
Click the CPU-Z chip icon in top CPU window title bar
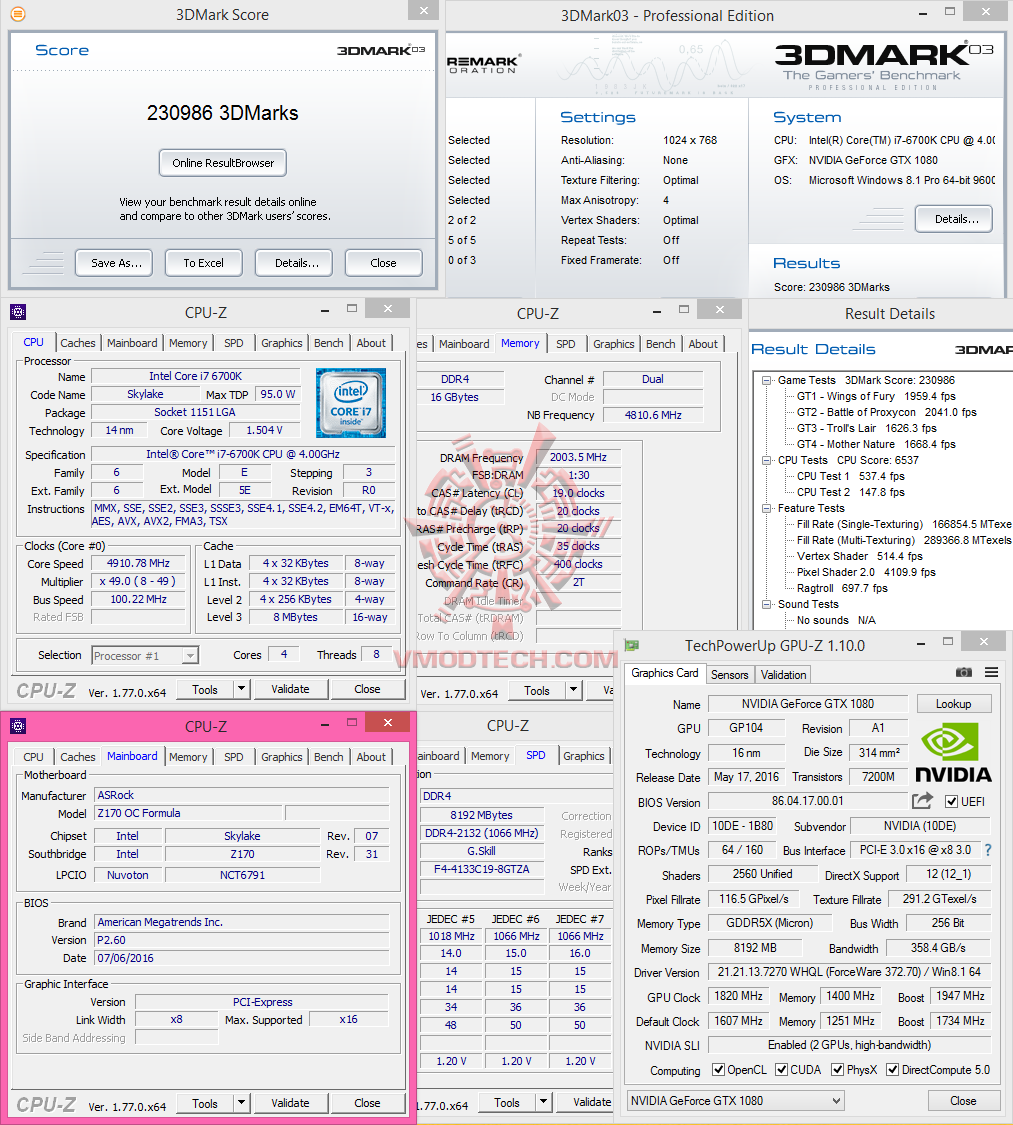tap(18, 312)
